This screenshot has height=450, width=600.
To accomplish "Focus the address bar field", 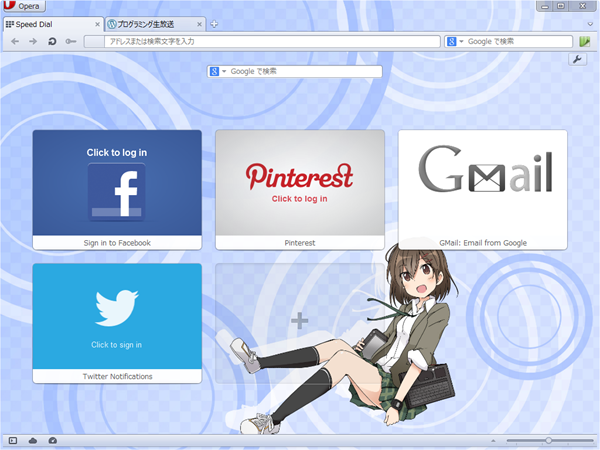I will point(272,41).
